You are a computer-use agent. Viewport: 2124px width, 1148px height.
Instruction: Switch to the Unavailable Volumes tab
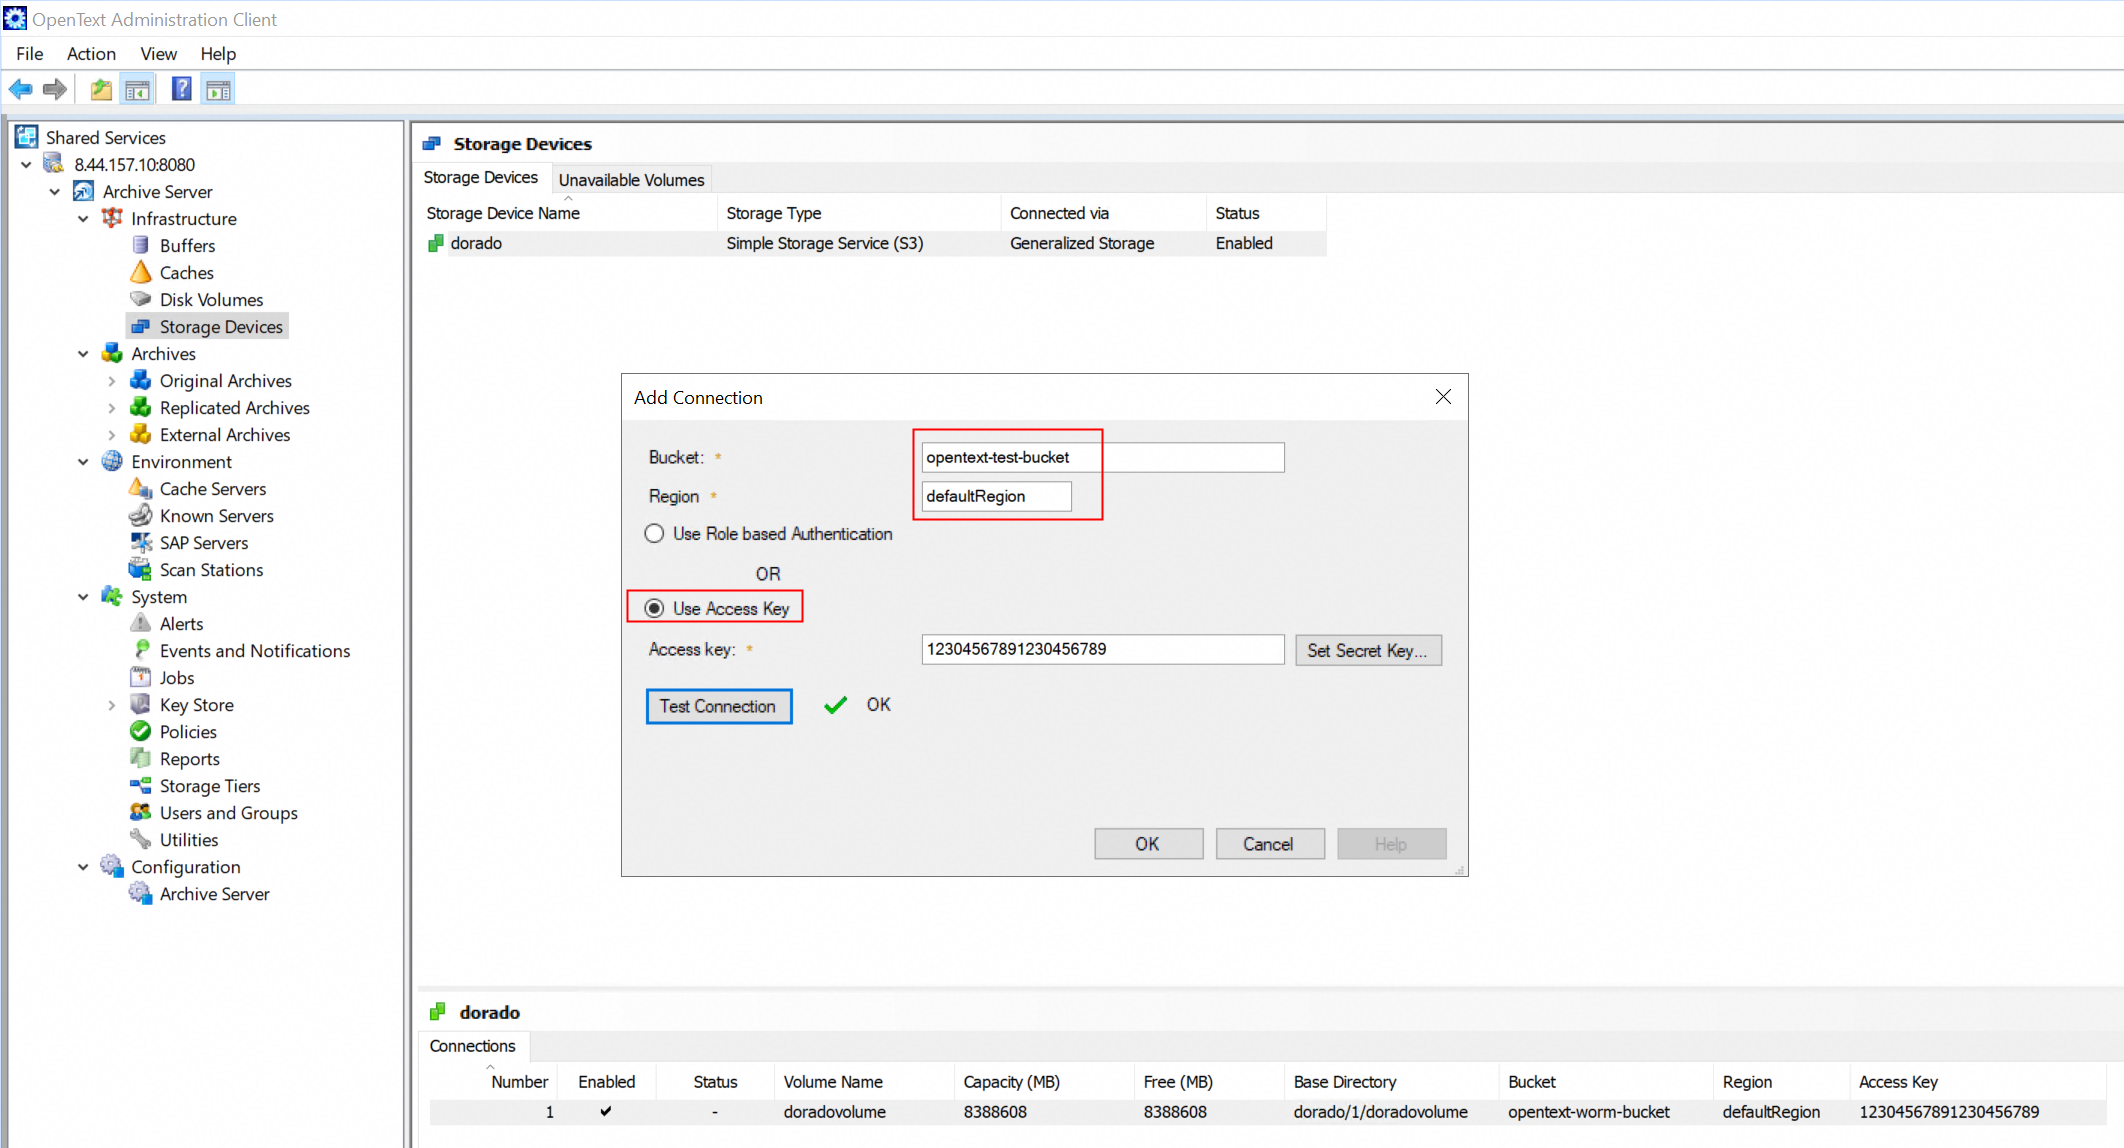click(631, 180)
